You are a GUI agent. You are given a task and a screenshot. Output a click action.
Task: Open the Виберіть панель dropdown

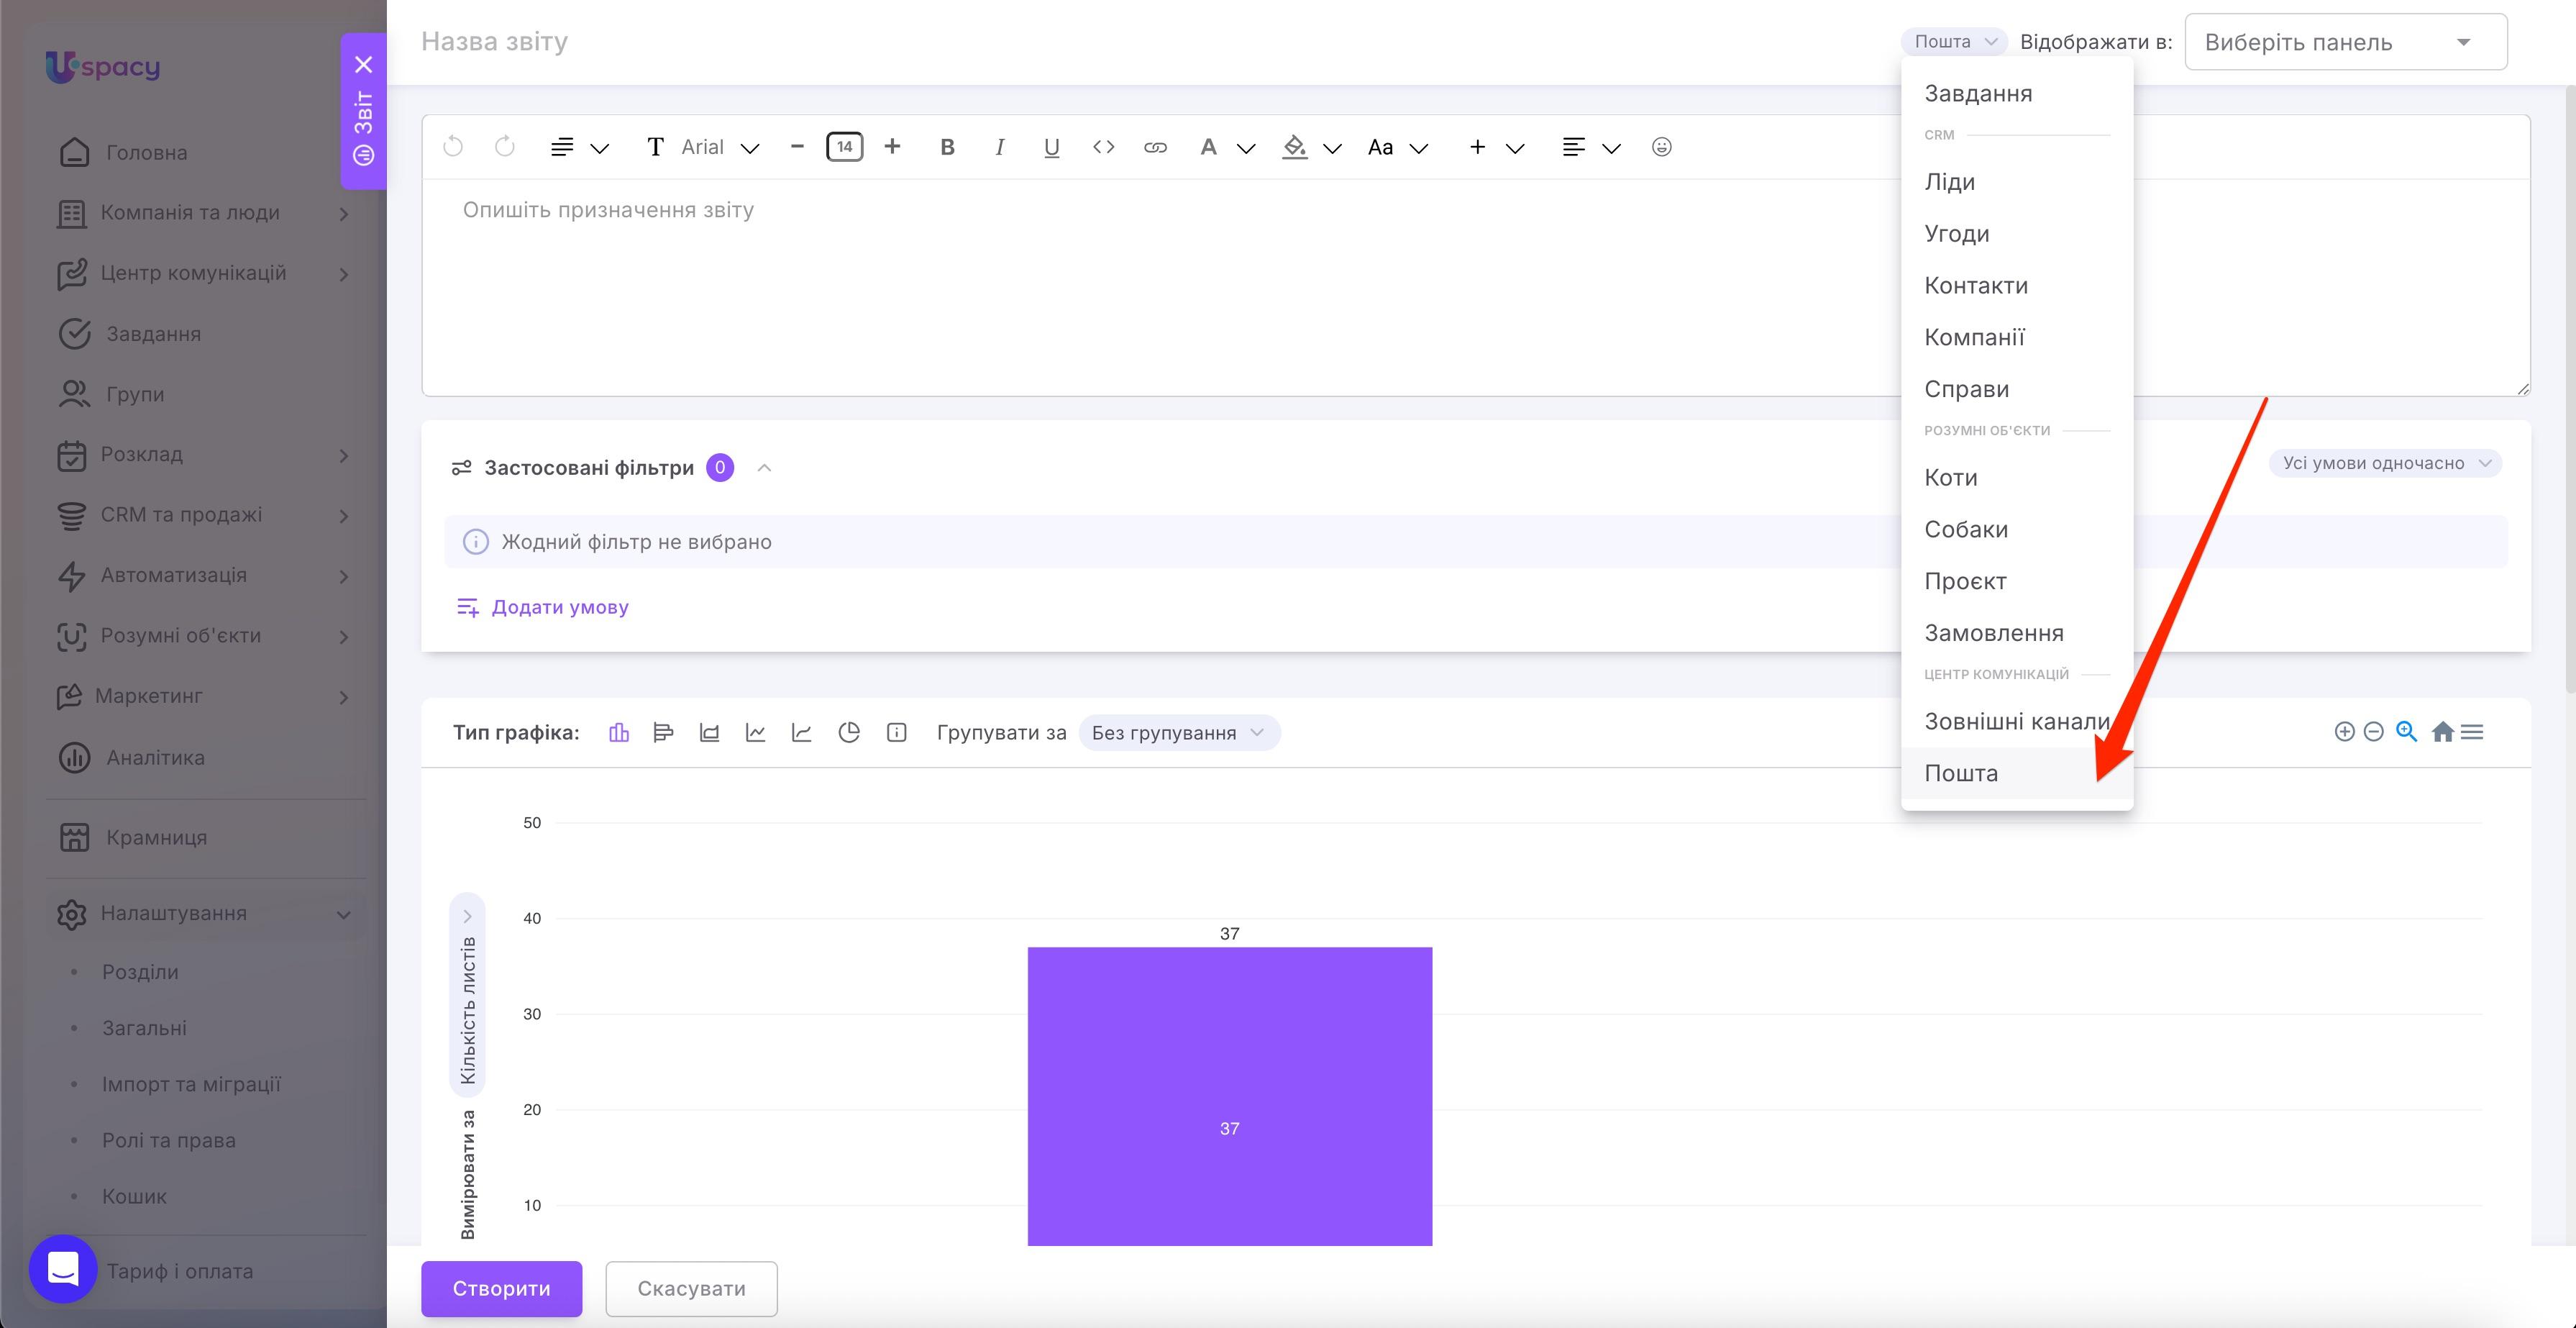coord(2345,42)
